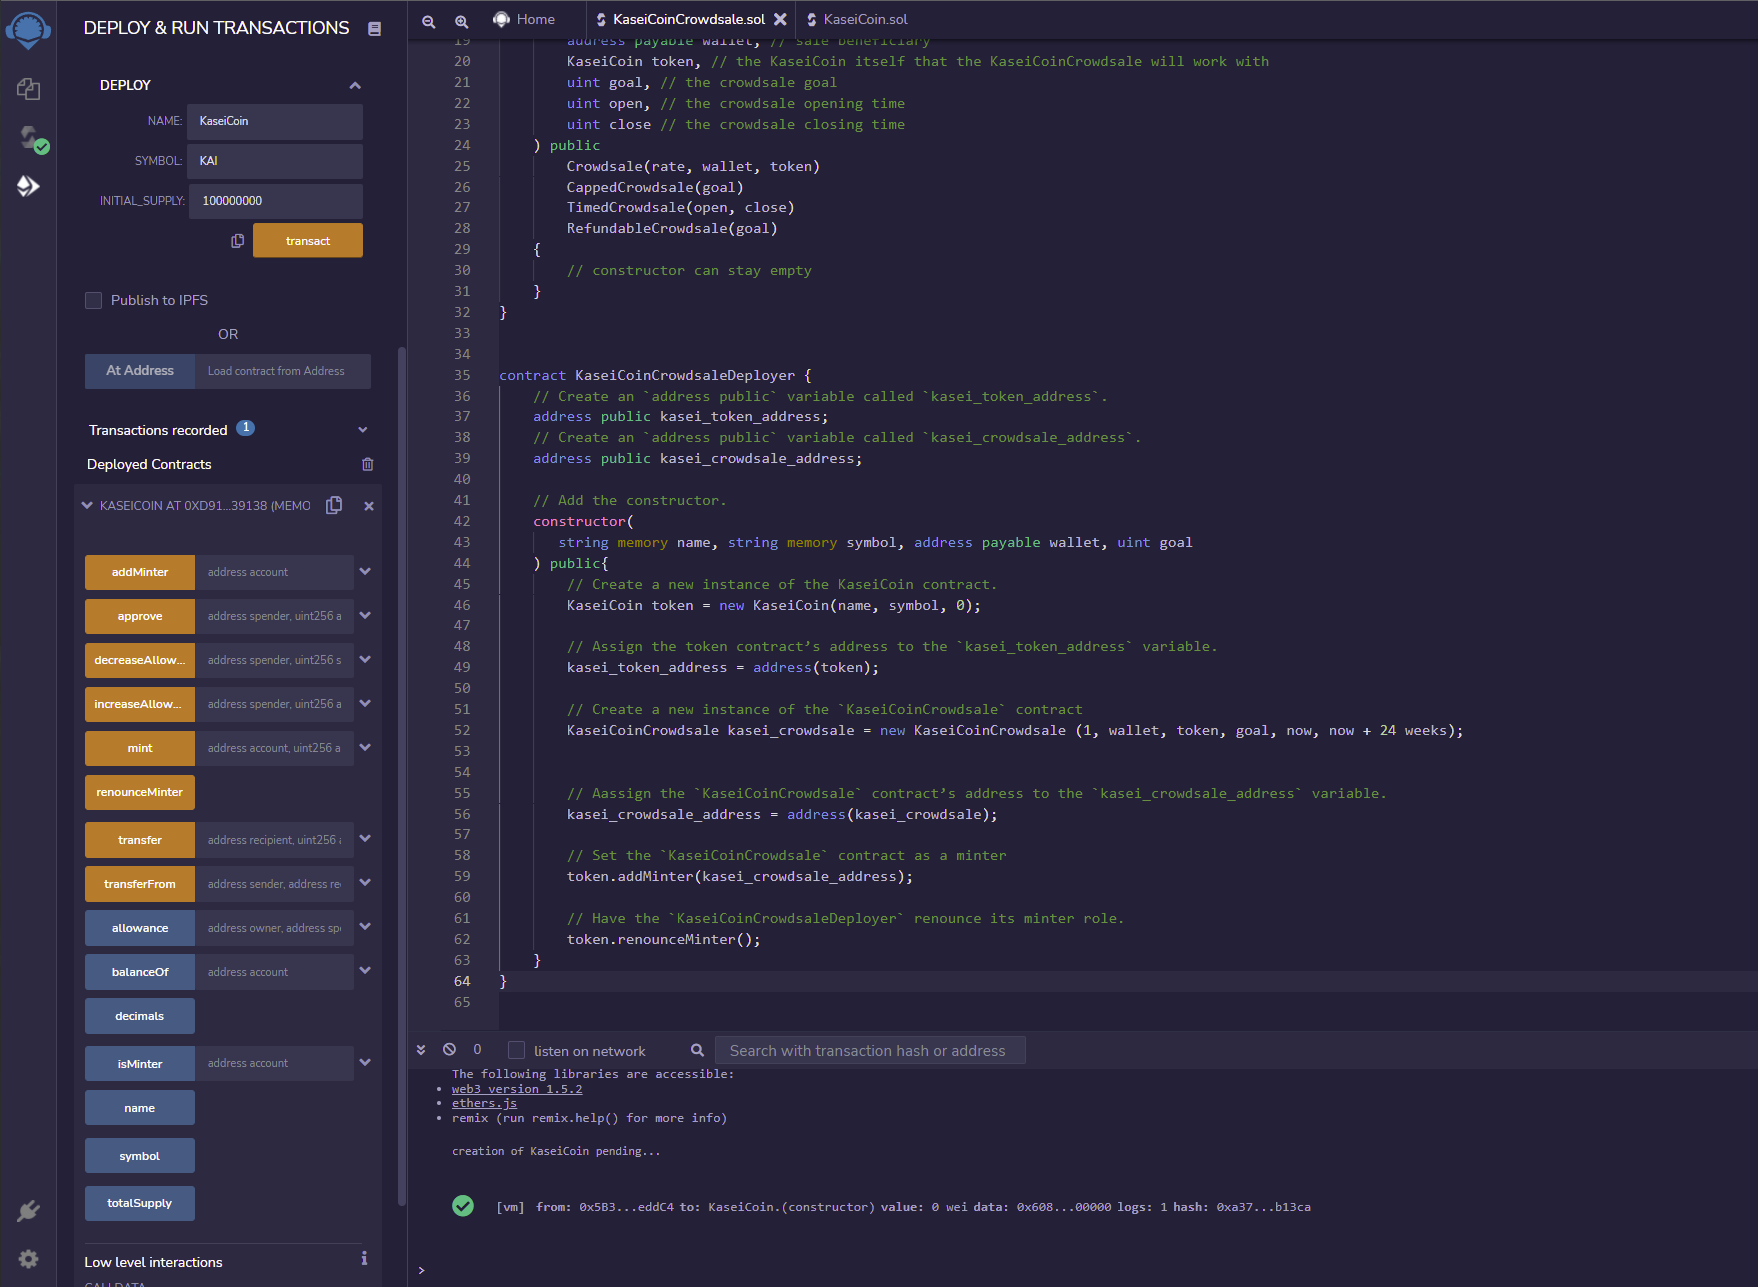Expand the mint function parameters
The height and width of the screenshot is (1287, 1758).
(365, 747)
